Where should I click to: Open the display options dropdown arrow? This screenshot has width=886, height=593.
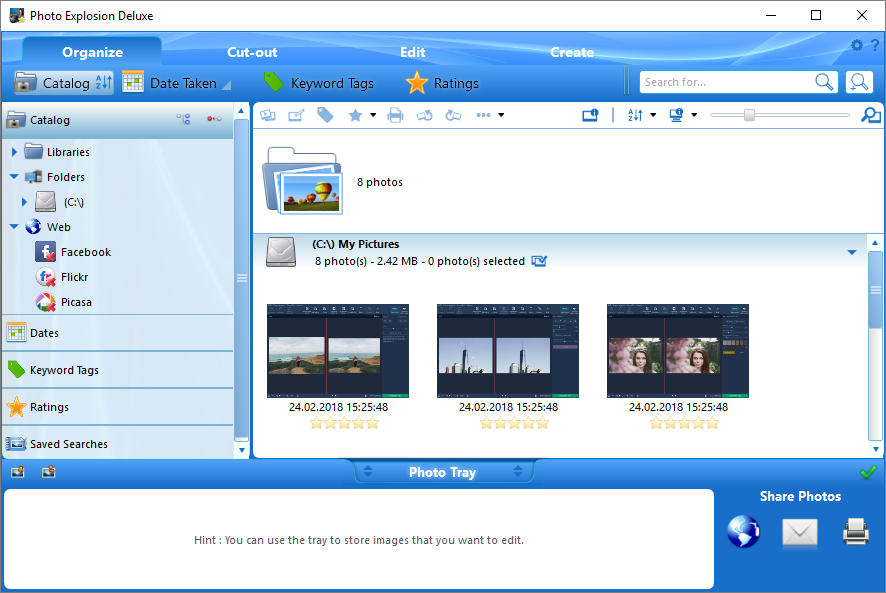pos(694,115)
